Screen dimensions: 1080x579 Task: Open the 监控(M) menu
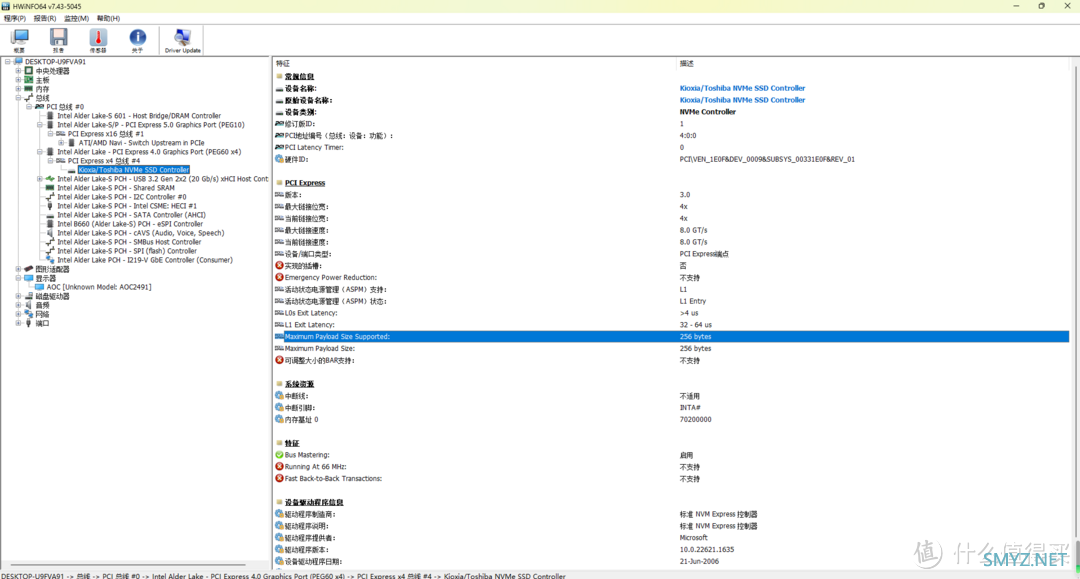[76, 19]
